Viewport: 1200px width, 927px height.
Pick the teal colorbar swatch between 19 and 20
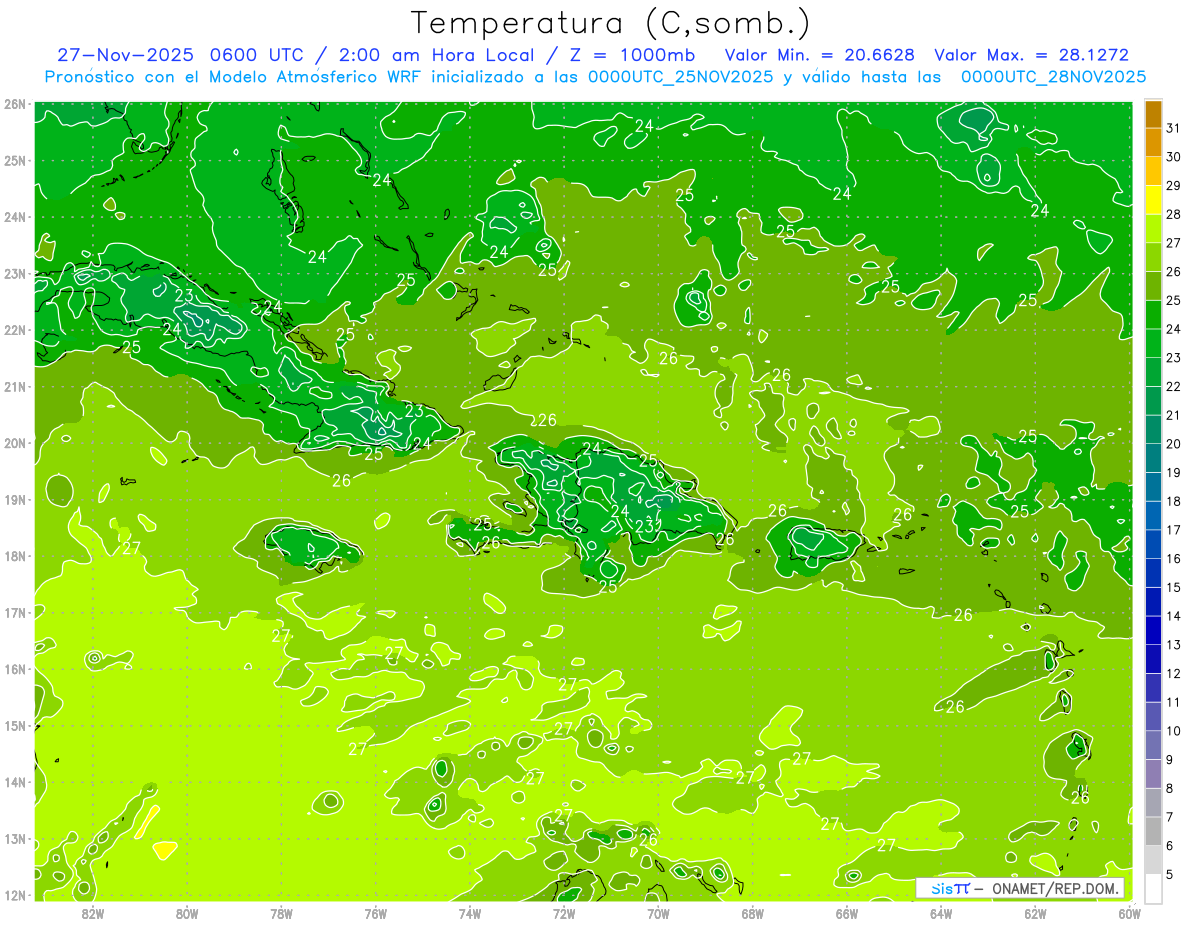coord(1153,458)
